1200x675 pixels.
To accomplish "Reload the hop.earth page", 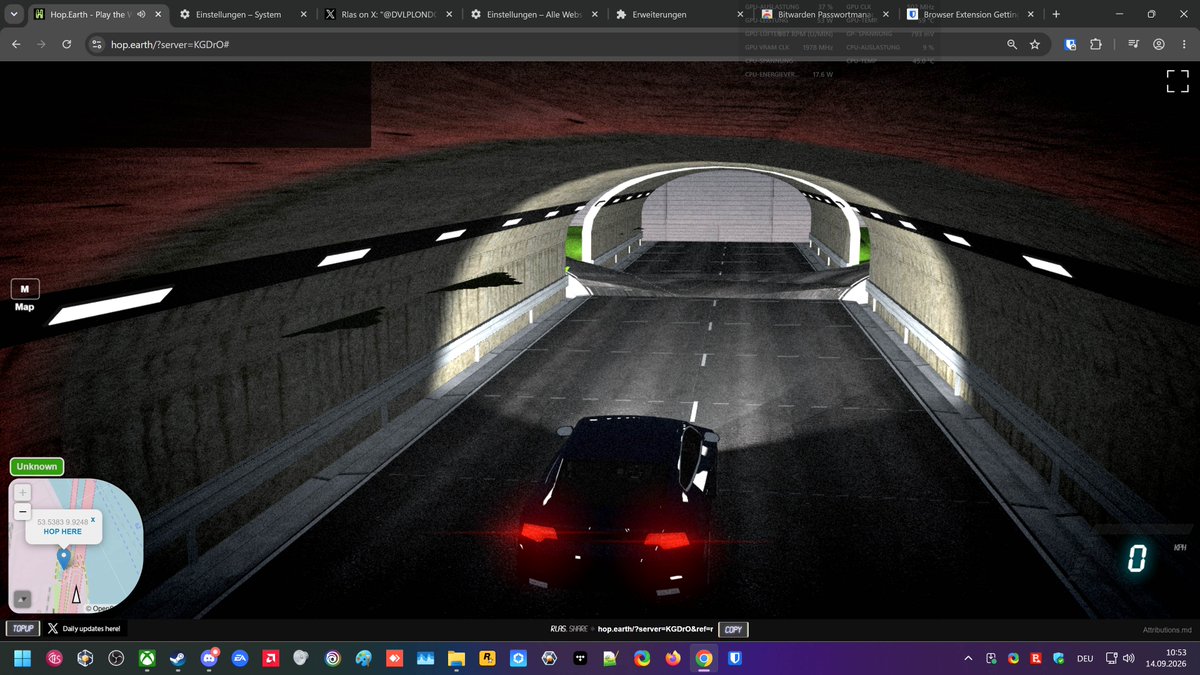I will (x=66, y=45).
